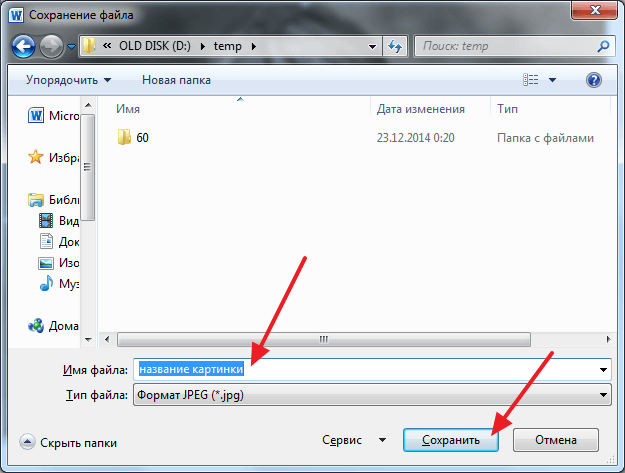Sort by Имя column header
This screenshot has height=473, width=625.
(128, 109)
